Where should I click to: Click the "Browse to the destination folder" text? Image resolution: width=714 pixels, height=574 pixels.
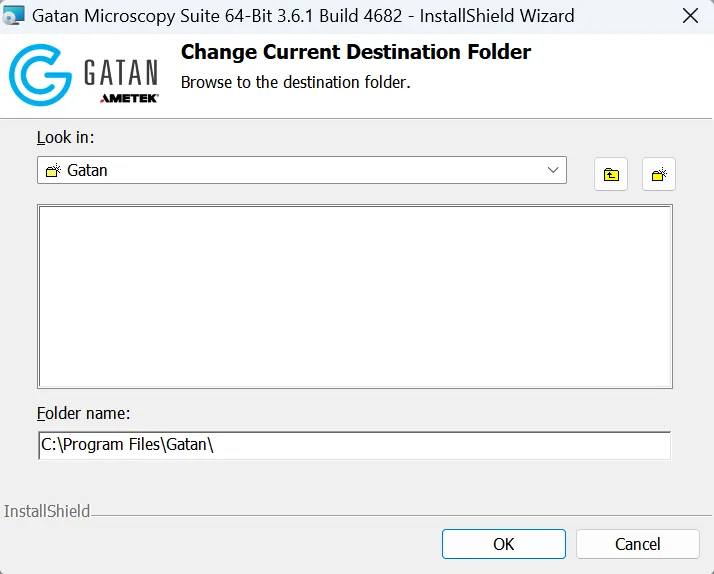point(295,82)
